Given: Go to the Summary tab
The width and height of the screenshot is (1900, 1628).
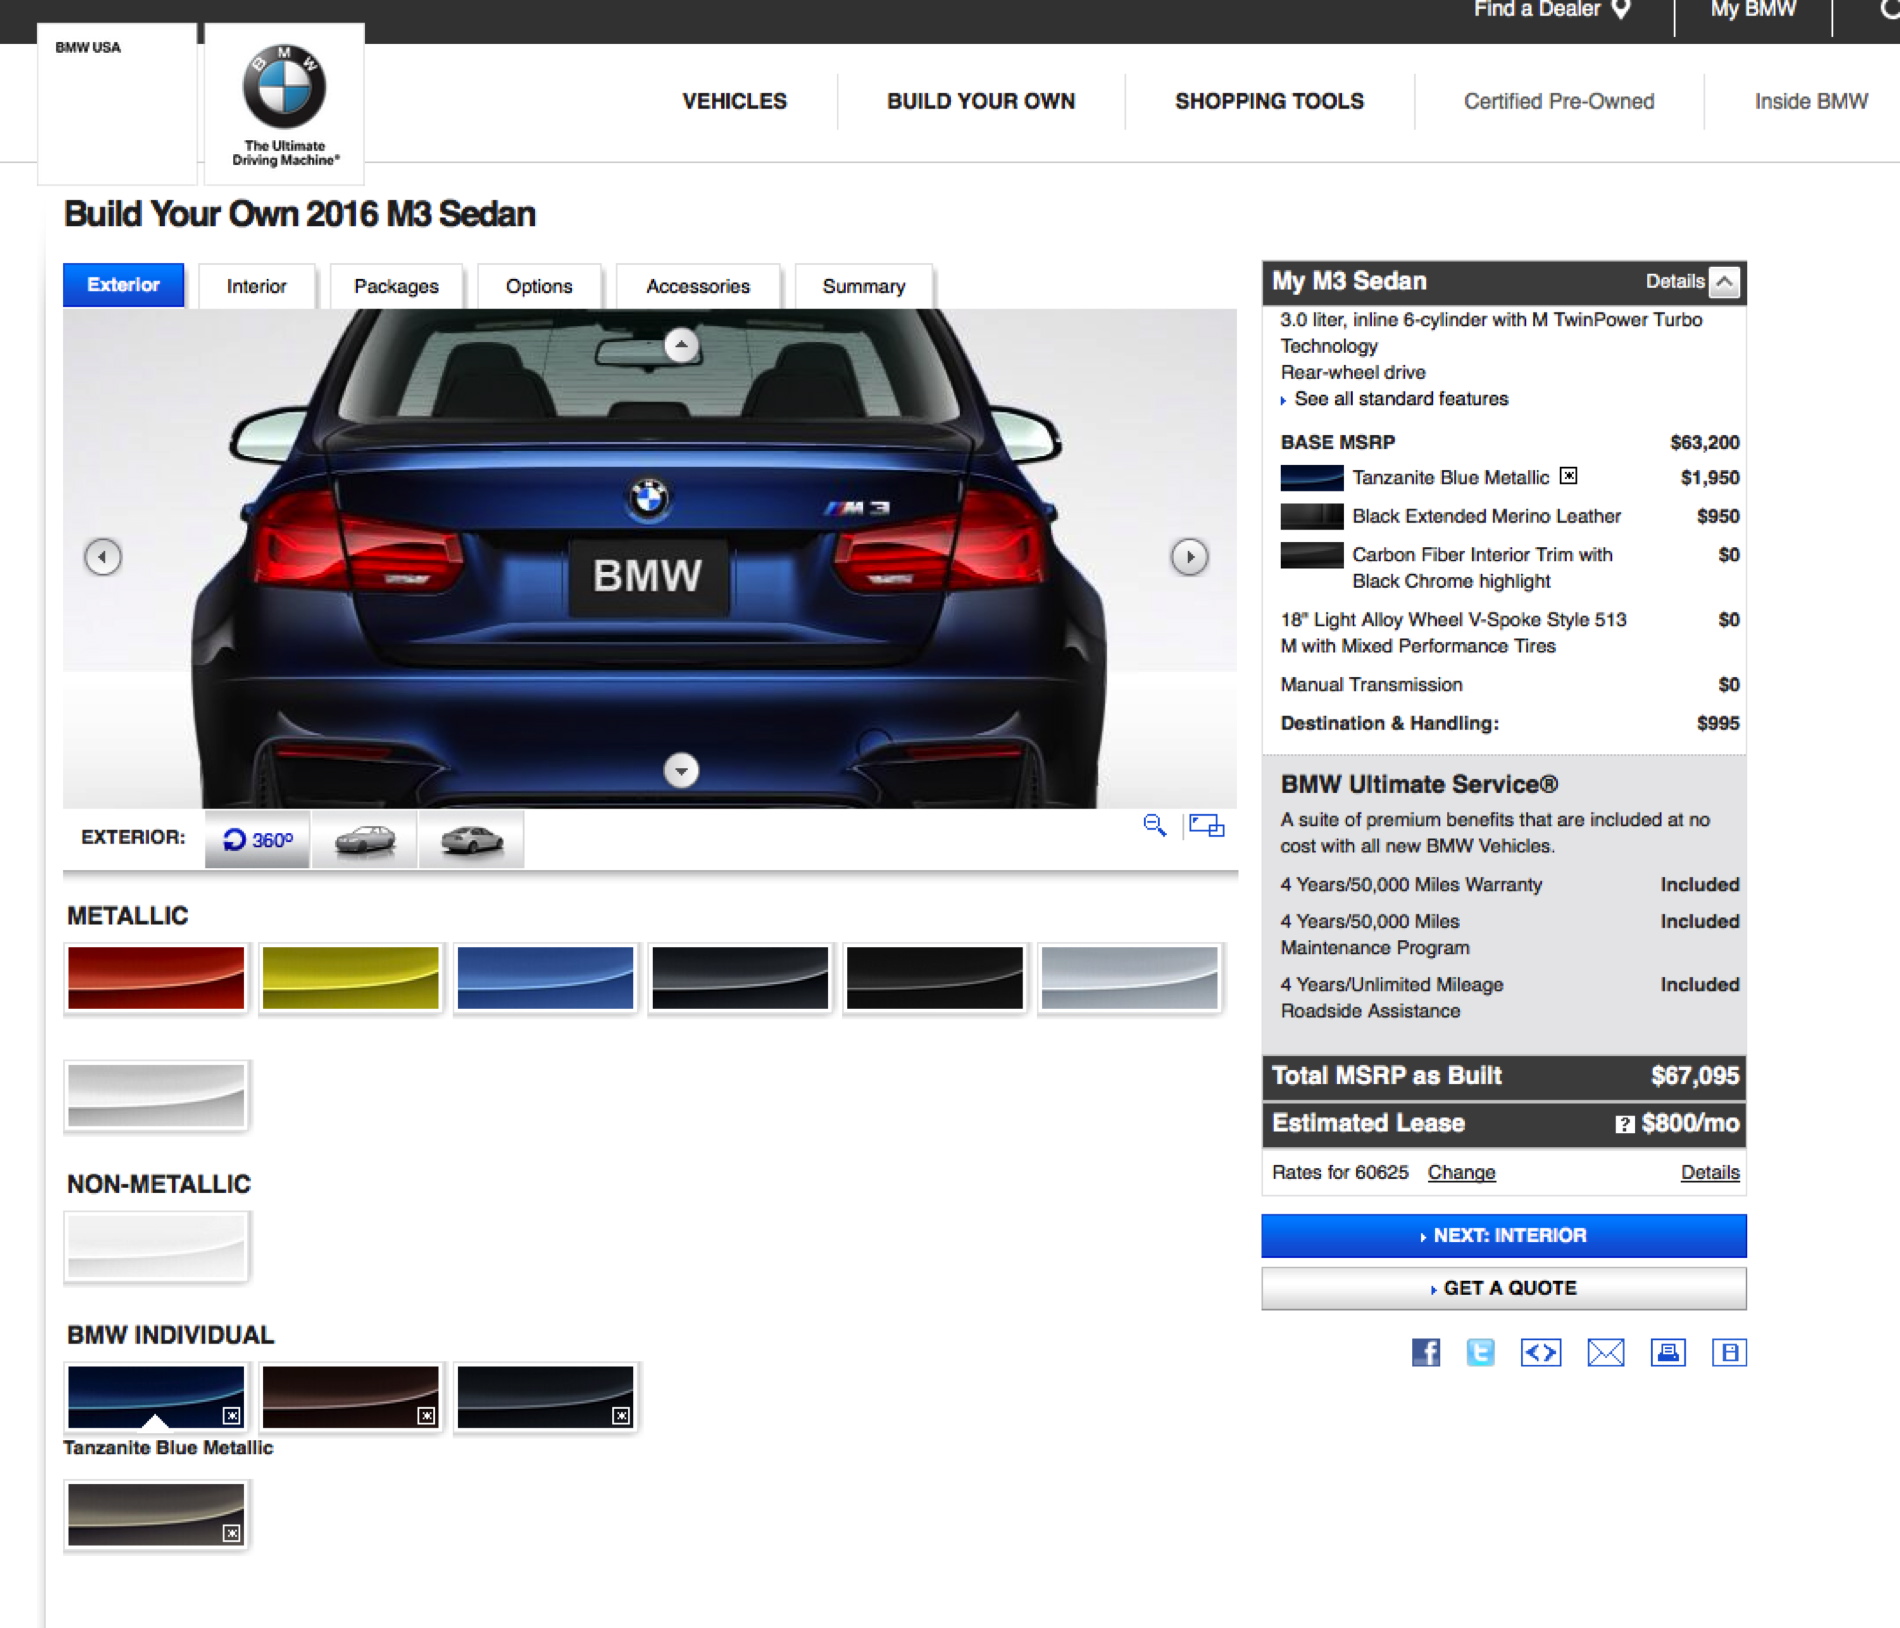Looking at the screenshot, I should [x=863, y=287].
